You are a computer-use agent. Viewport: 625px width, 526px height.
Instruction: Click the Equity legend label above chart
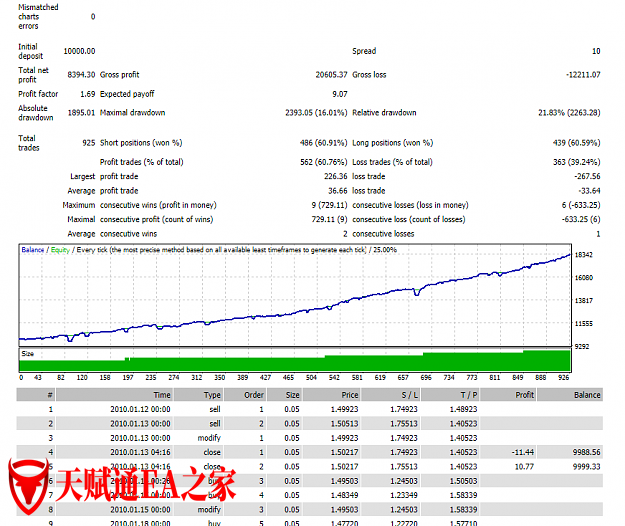coord(60,249)
